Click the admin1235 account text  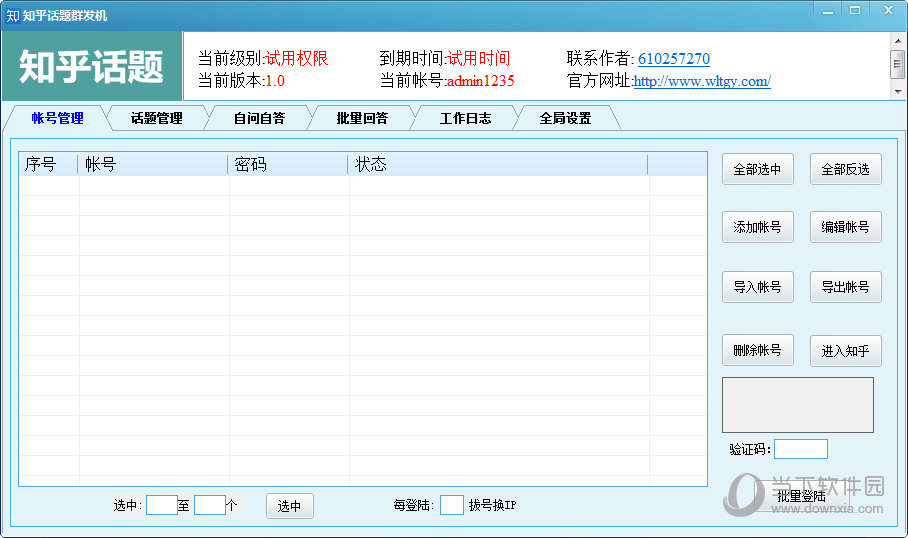pyautogui.click(x=480, y=81)
